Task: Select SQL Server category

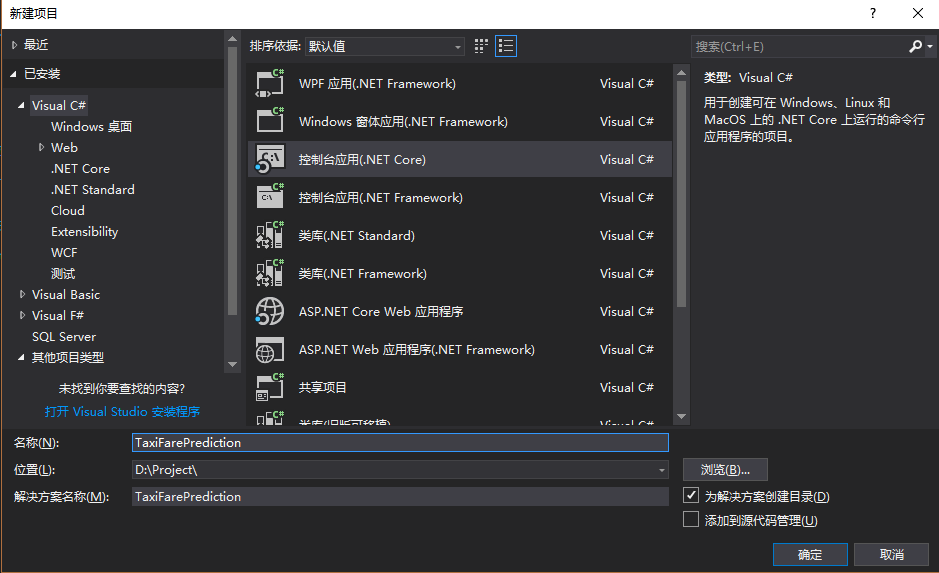Action: (x=63, y=336)
